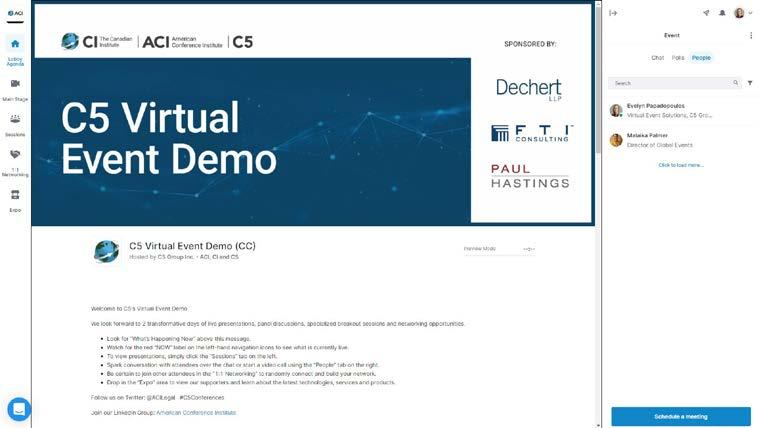Open the support chat bubble launcher
759x428 pixels.
point(19,409)
